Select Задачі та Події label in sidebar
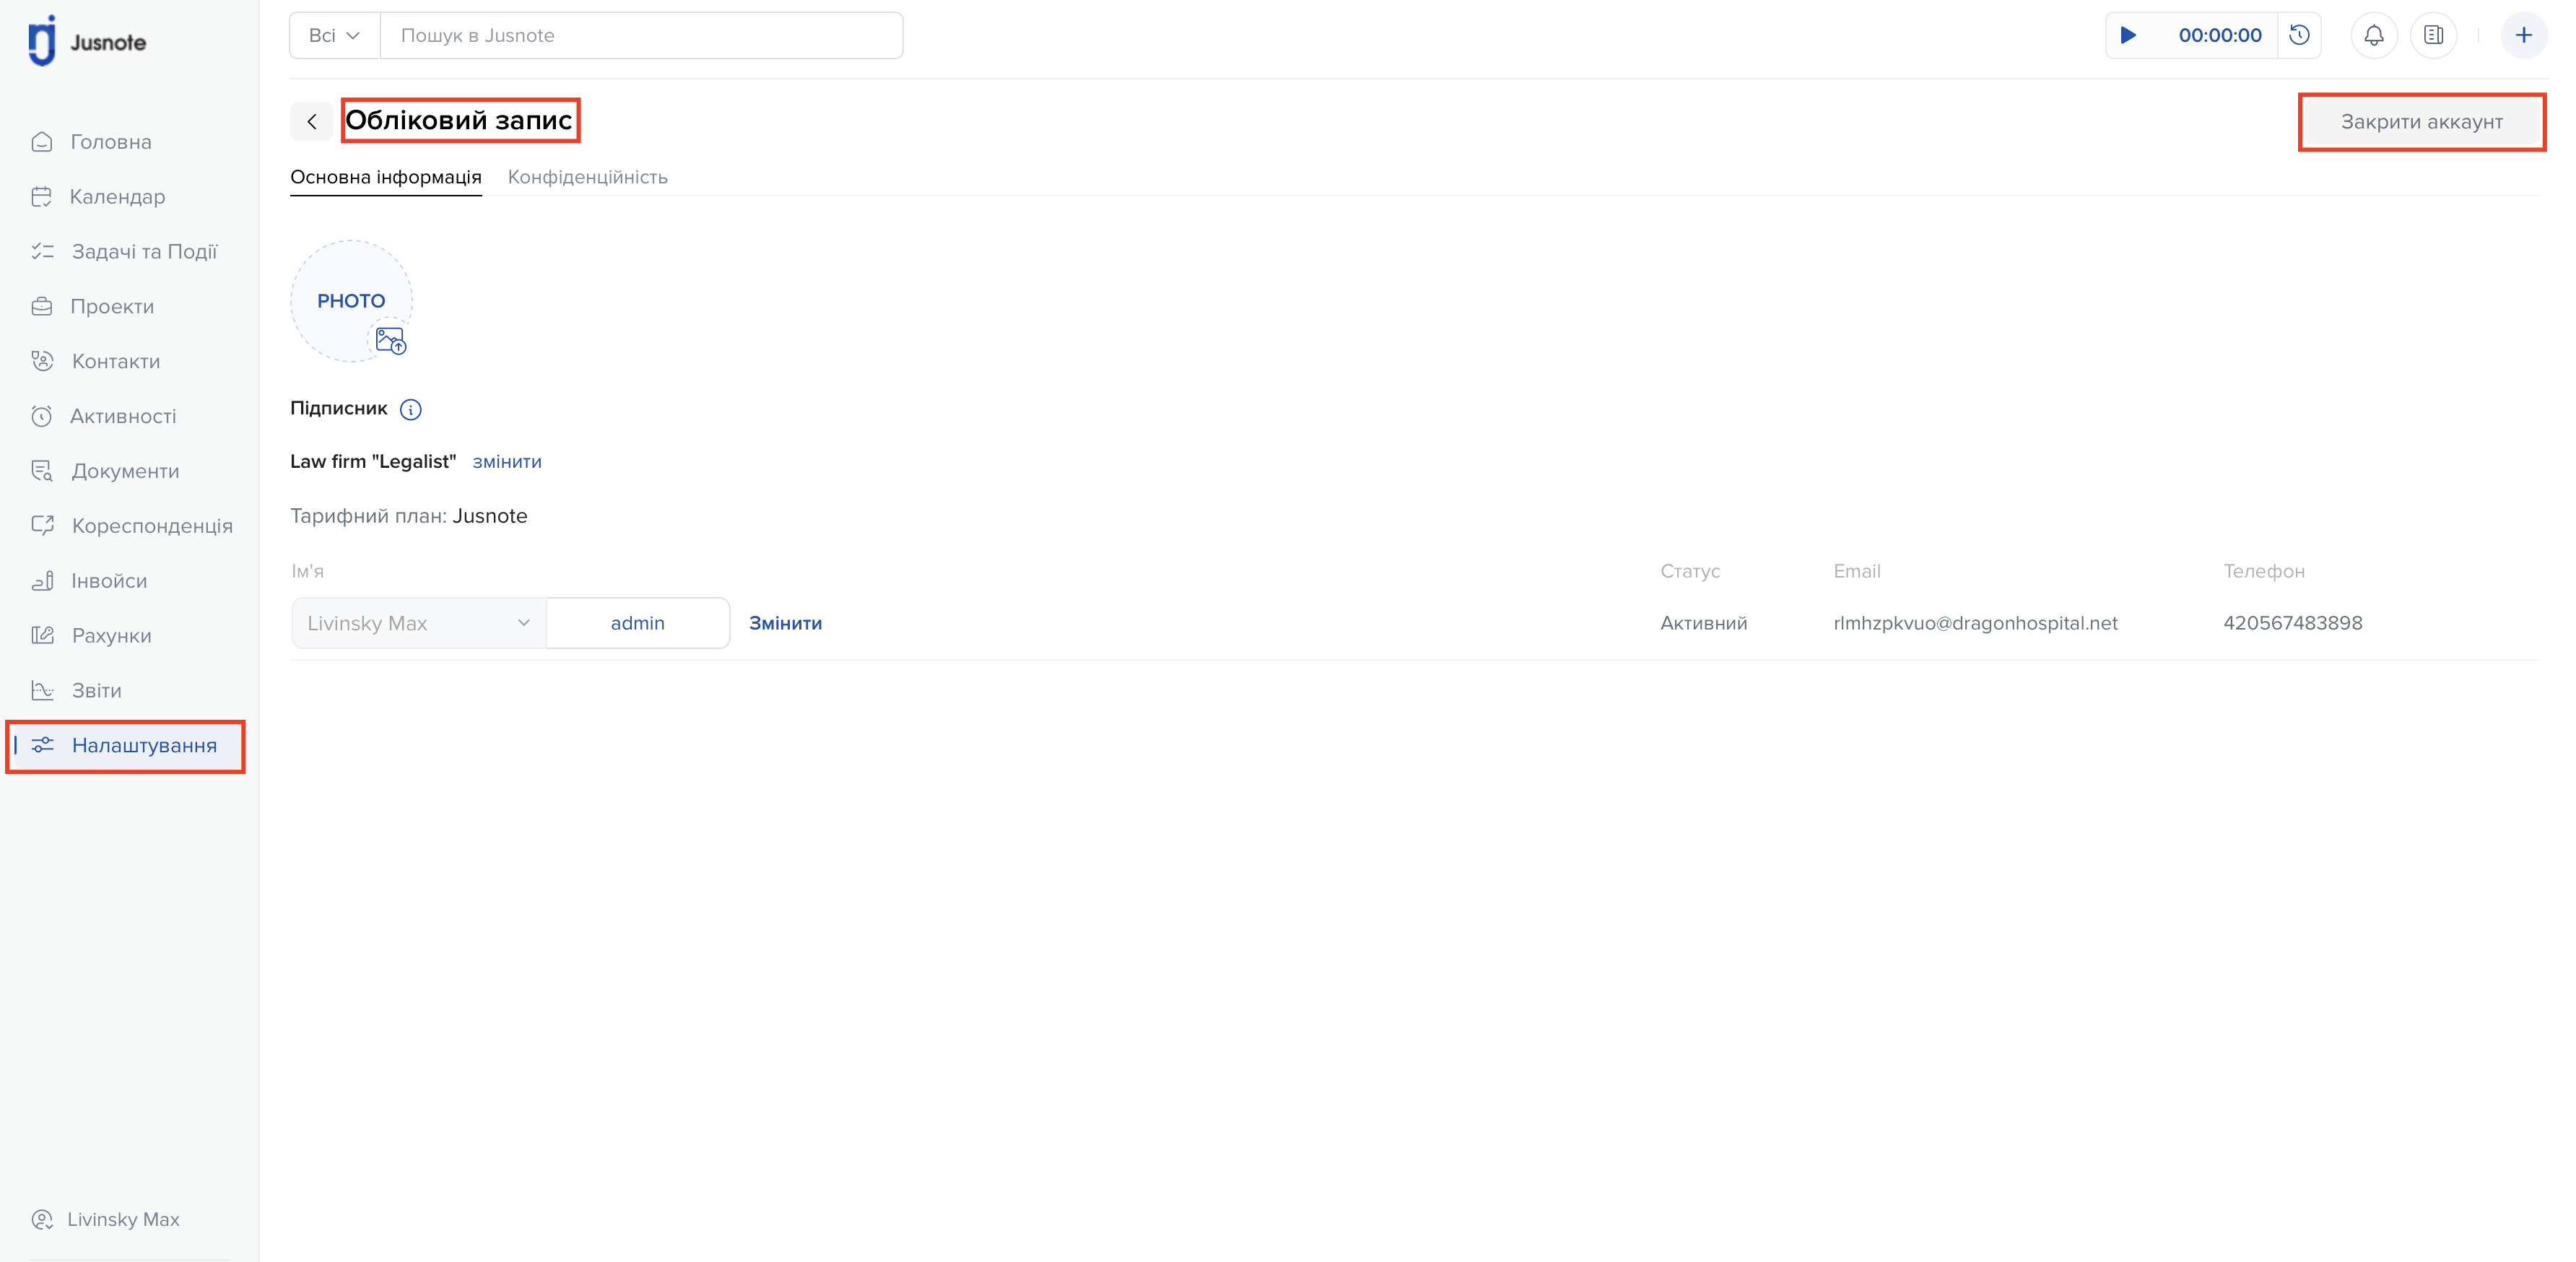 (145, 252)
